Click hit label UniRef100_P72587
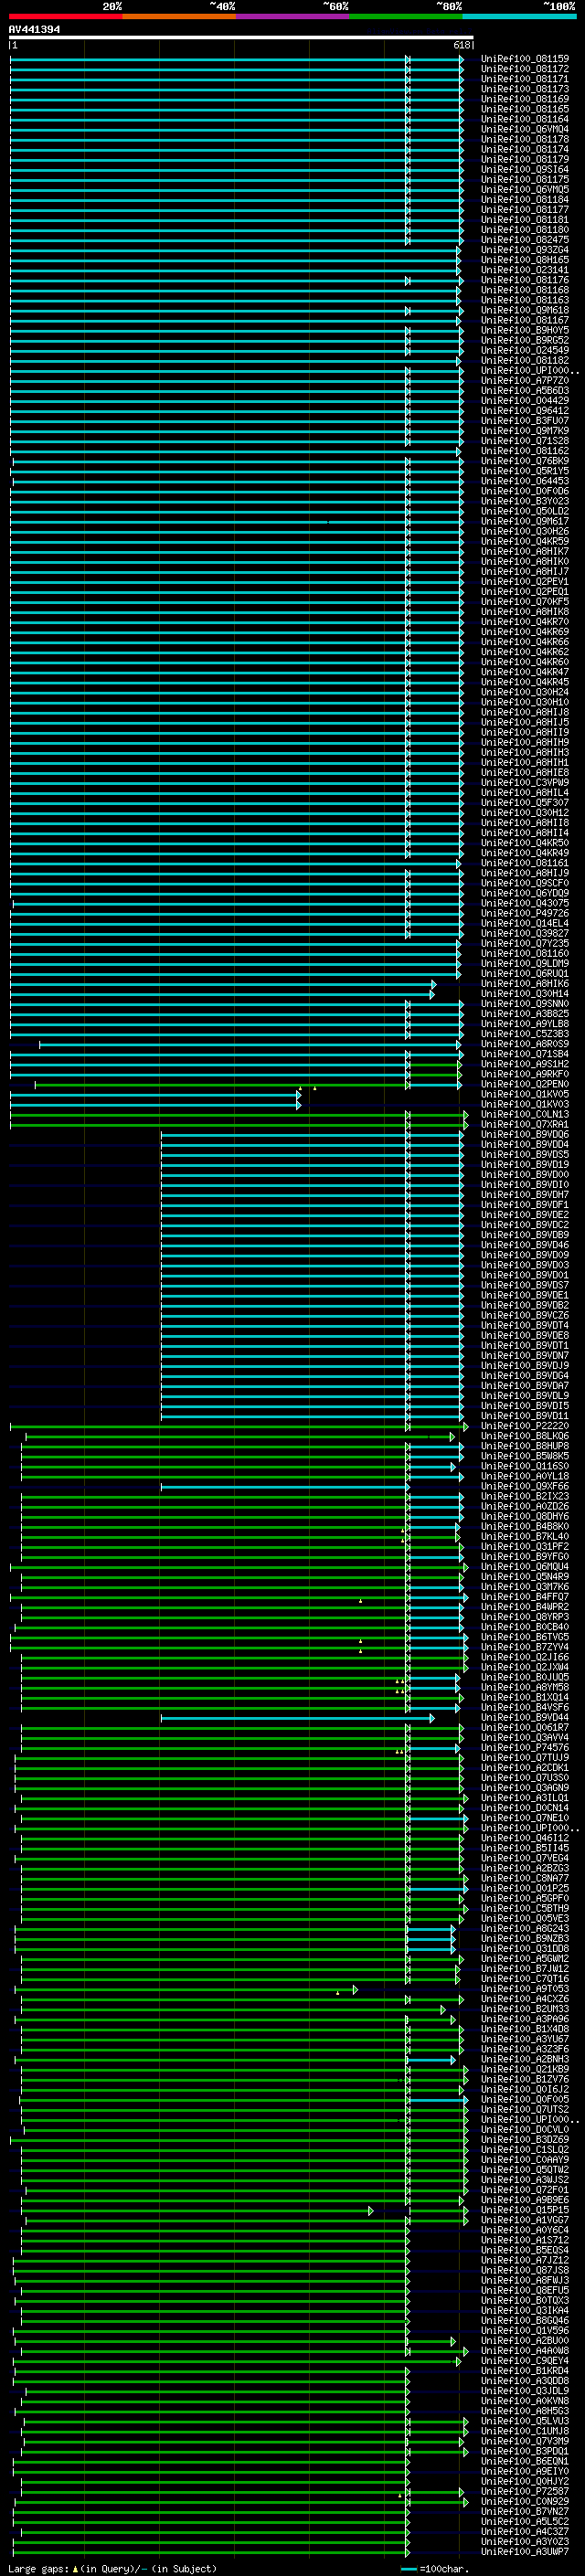 point(525,2491)
